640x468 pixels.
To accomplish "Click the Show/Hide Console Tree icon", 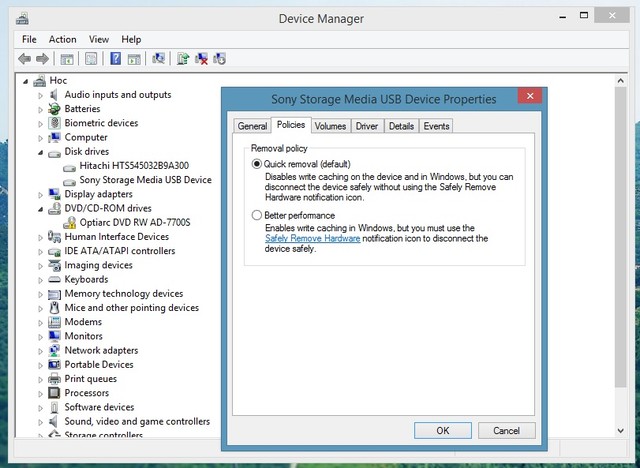I will pos(67,59).
